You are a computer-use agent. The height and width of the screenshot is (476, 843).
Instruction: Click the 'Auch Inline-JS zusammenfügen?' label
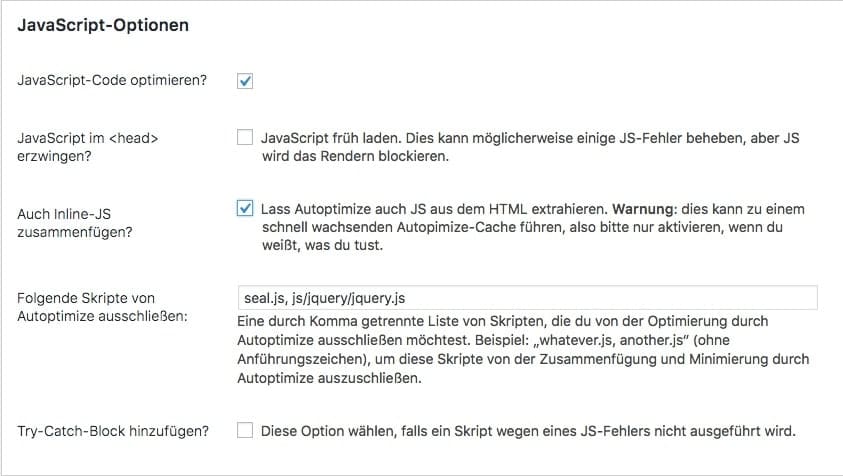[76, 221]
